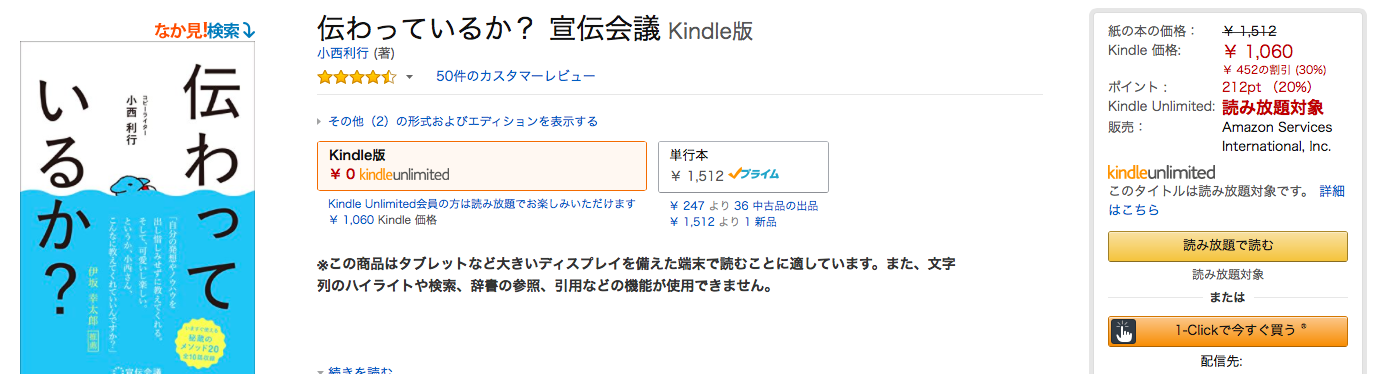Open the 50件のカスタマーレビュー link
This screenshot has height=374, width=1380.
[x=515, y=76]
